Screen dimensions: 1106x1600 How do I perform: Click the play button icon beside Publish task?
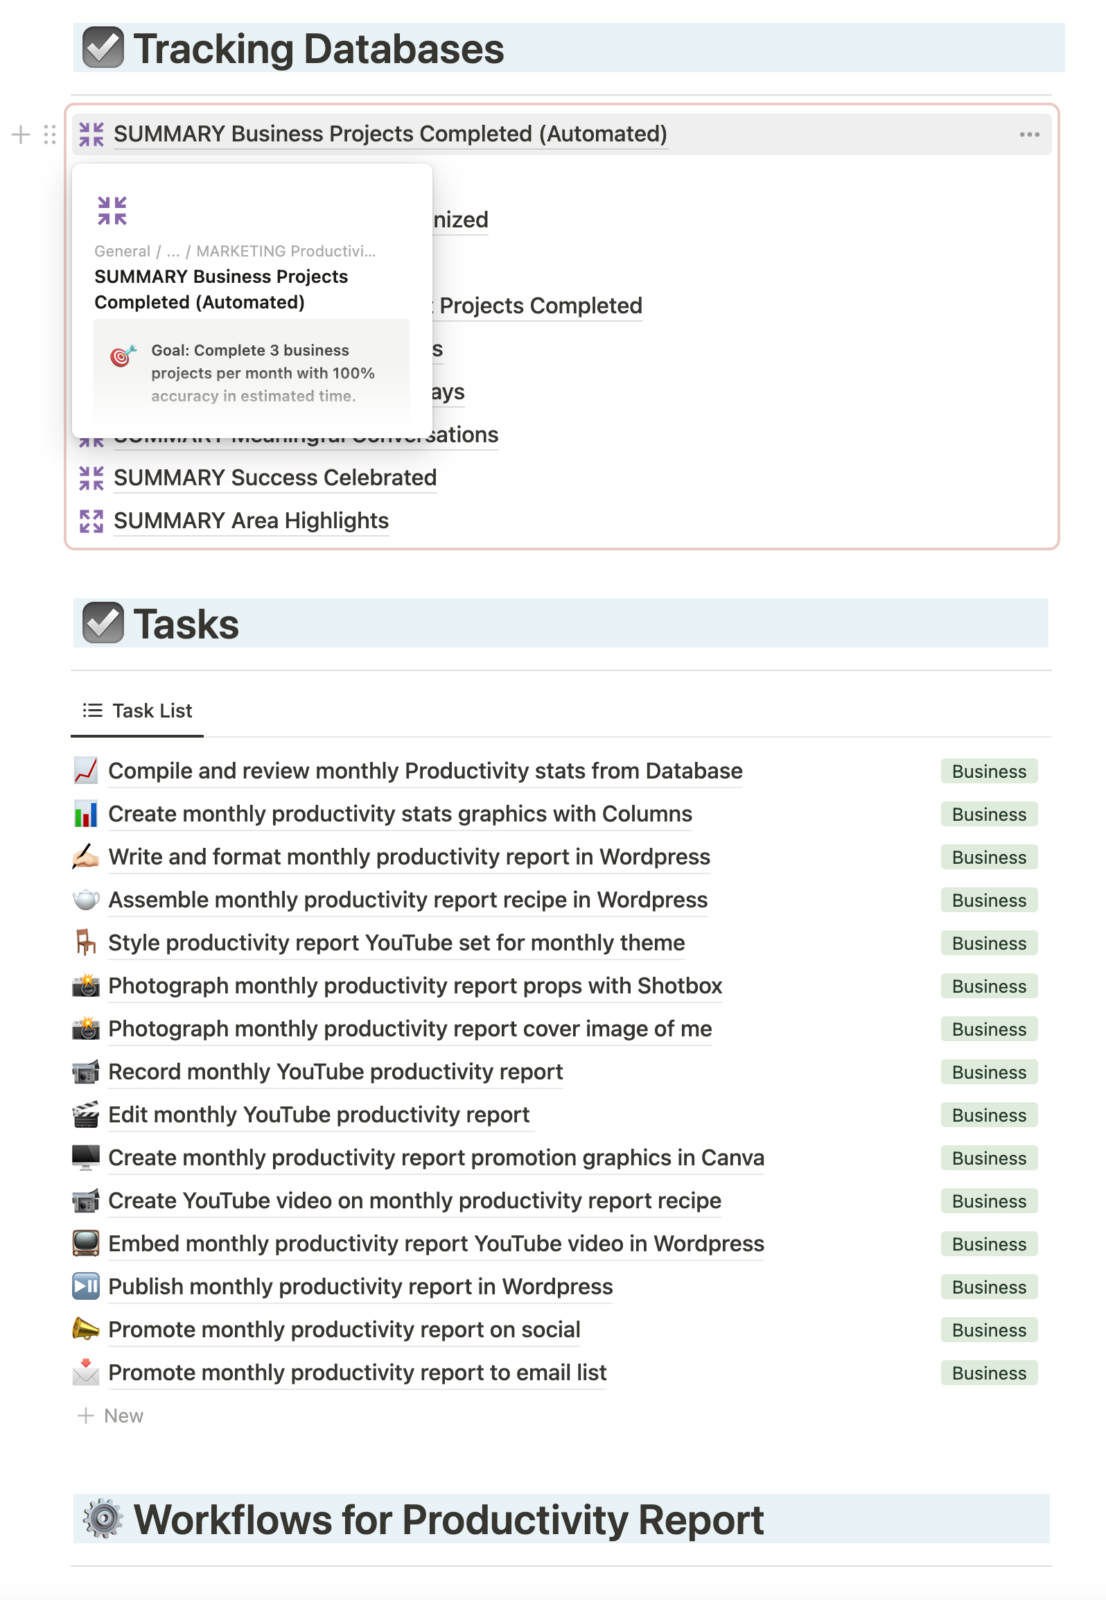click(x=86, y=1286)
